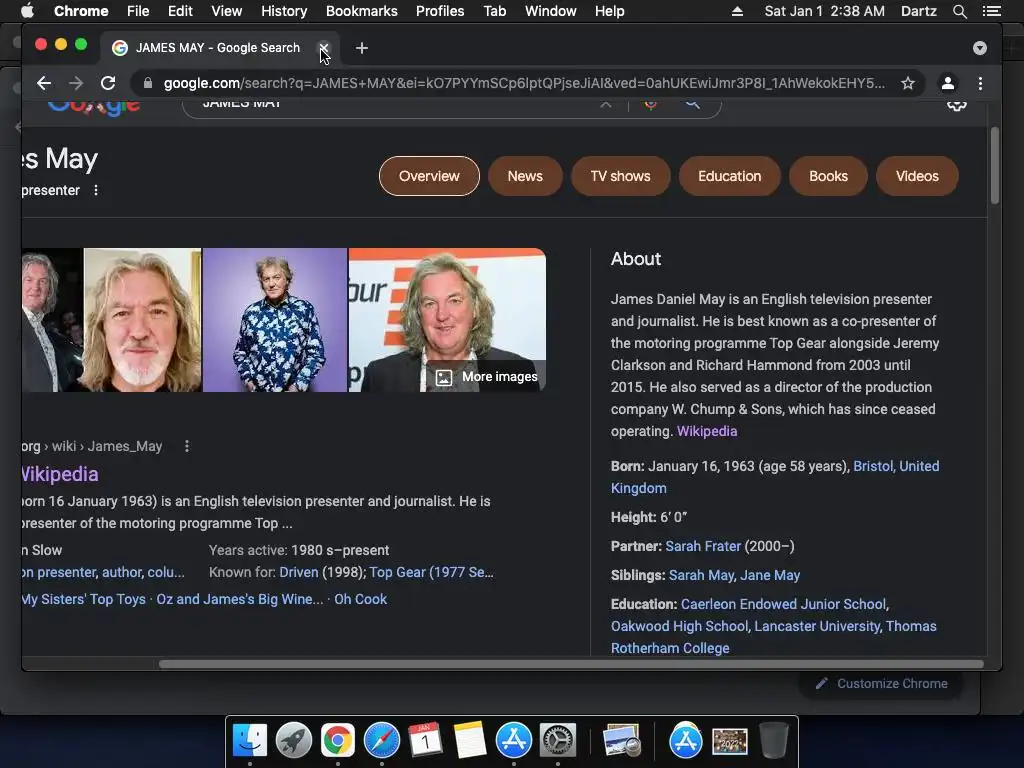Submit search with the magnifier icon
Screen dimensions: 1024x768
tap(692, 104)
